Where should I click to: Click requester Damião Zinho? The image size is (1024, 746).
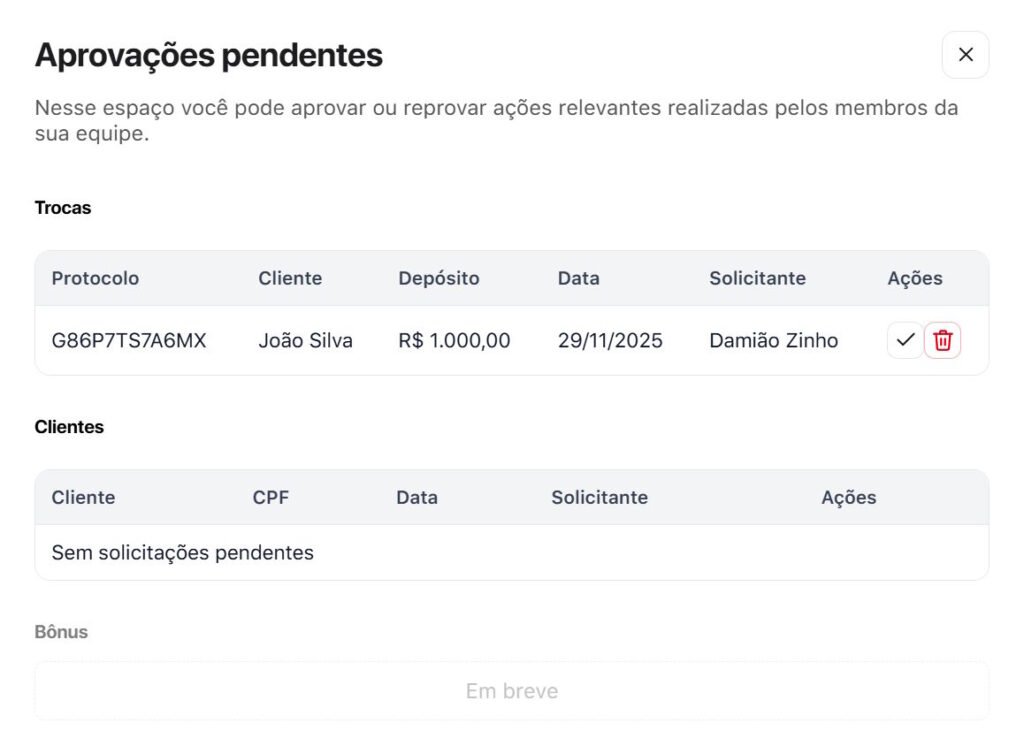click(773, 341)
